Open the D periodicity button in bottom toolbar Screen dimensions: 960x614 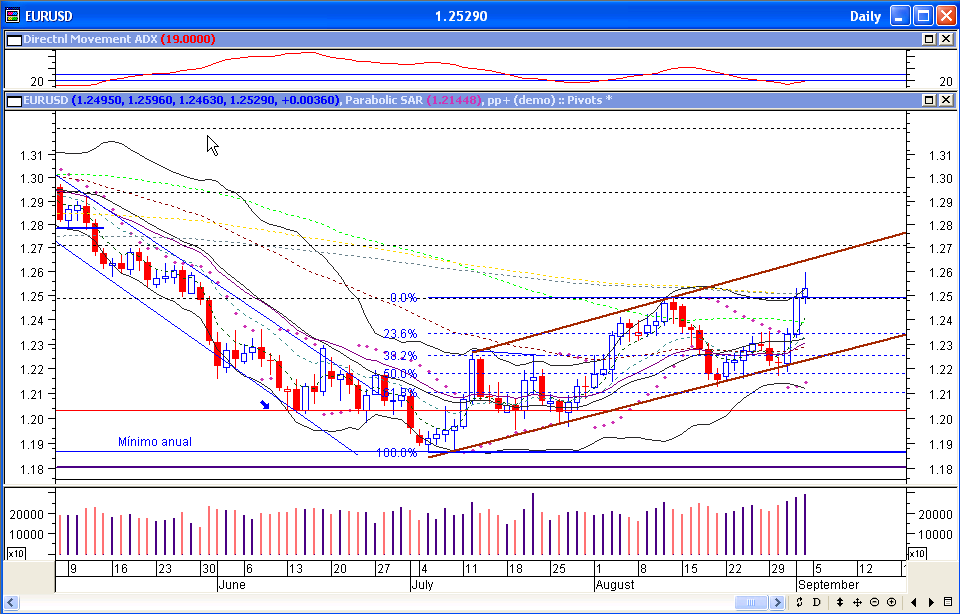tap(817, 602)
